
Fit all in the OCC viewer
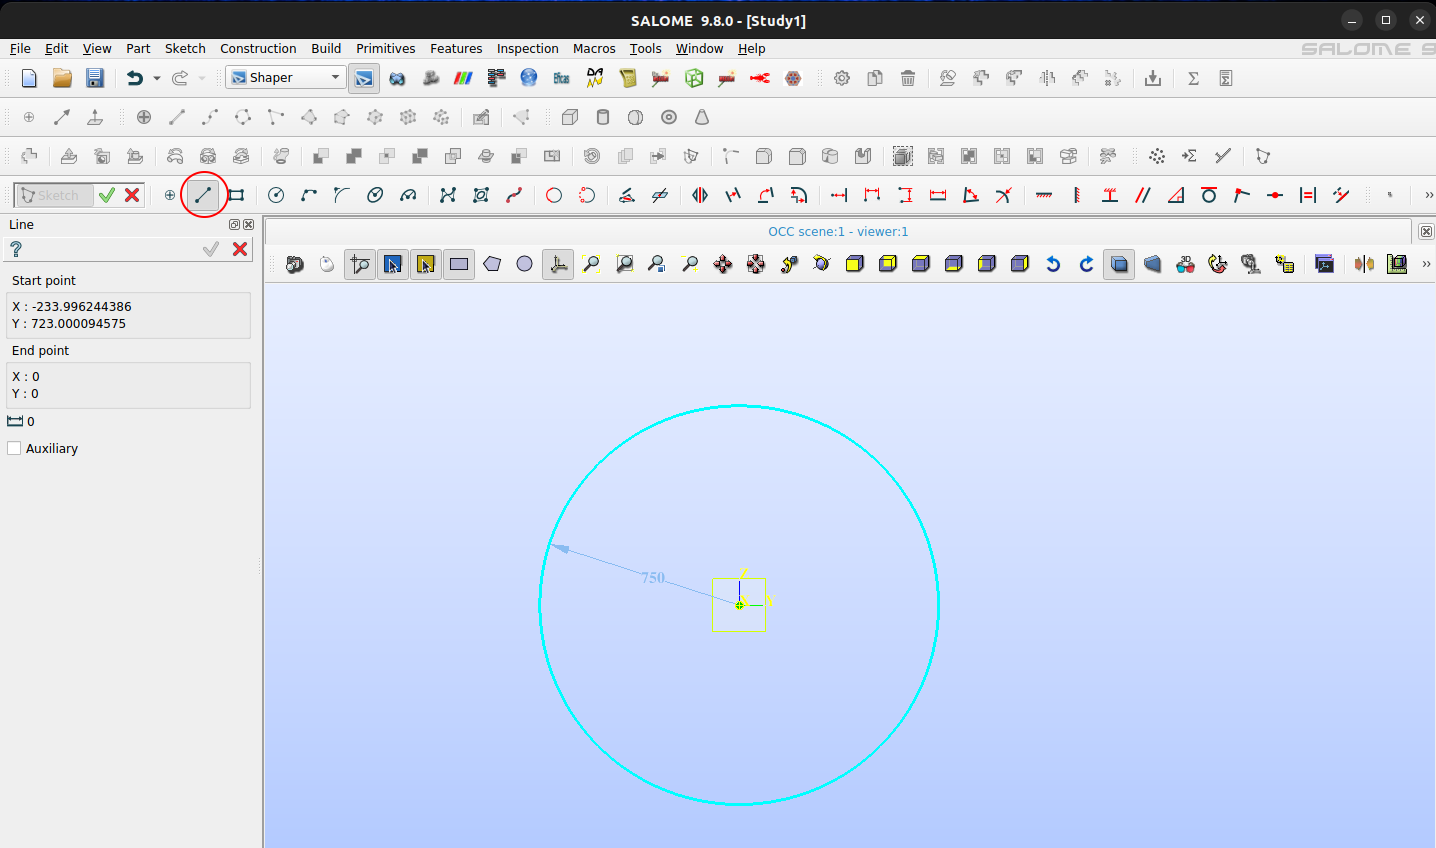pyautogui.click(x=591, y=264)
